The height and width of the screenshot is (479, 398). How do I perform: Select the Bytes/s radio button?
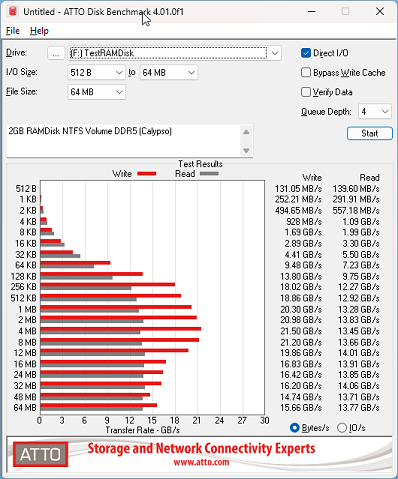295,428
